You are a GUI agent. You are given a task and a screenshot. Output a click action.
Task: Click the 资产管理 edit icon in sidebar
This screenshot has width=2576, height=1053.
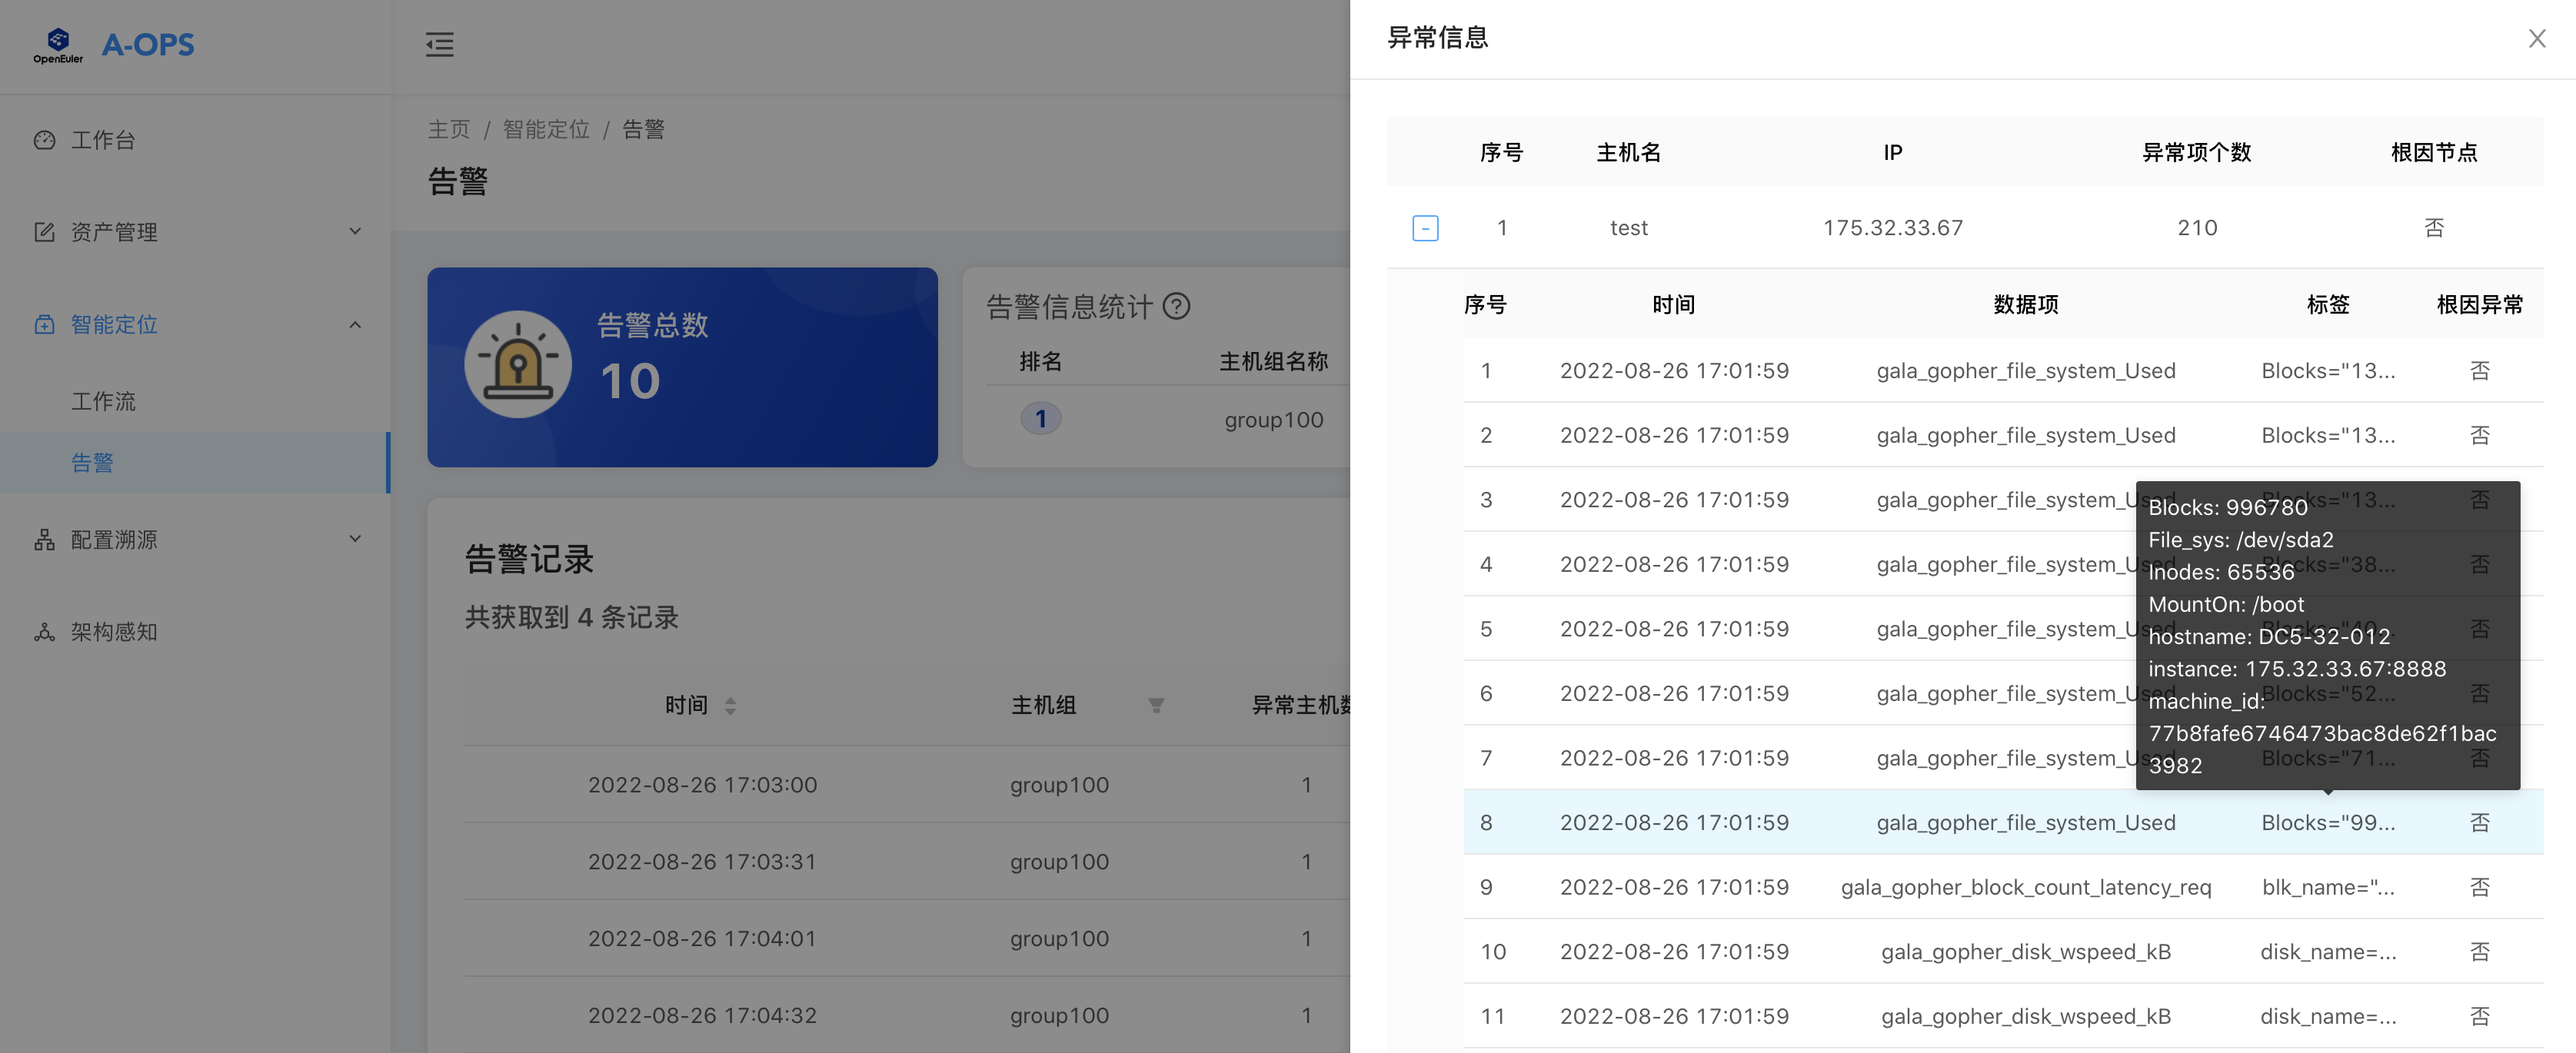(44, 231)
